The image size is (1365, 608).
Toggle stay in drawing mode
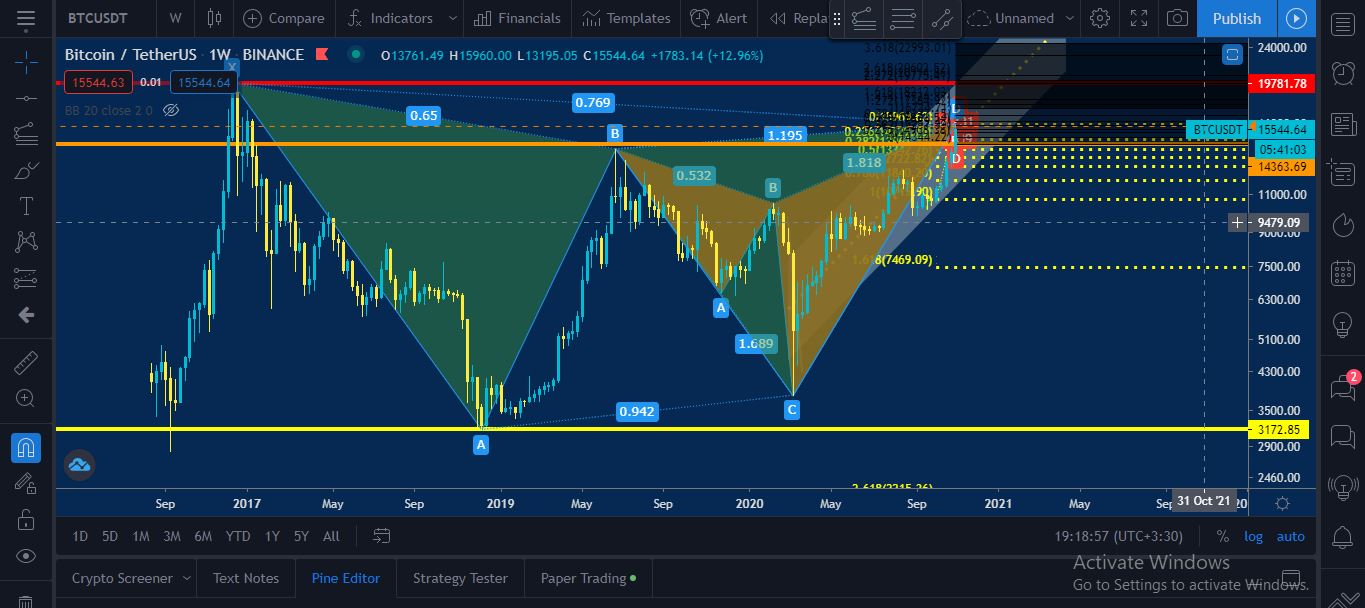click(26, 483)
